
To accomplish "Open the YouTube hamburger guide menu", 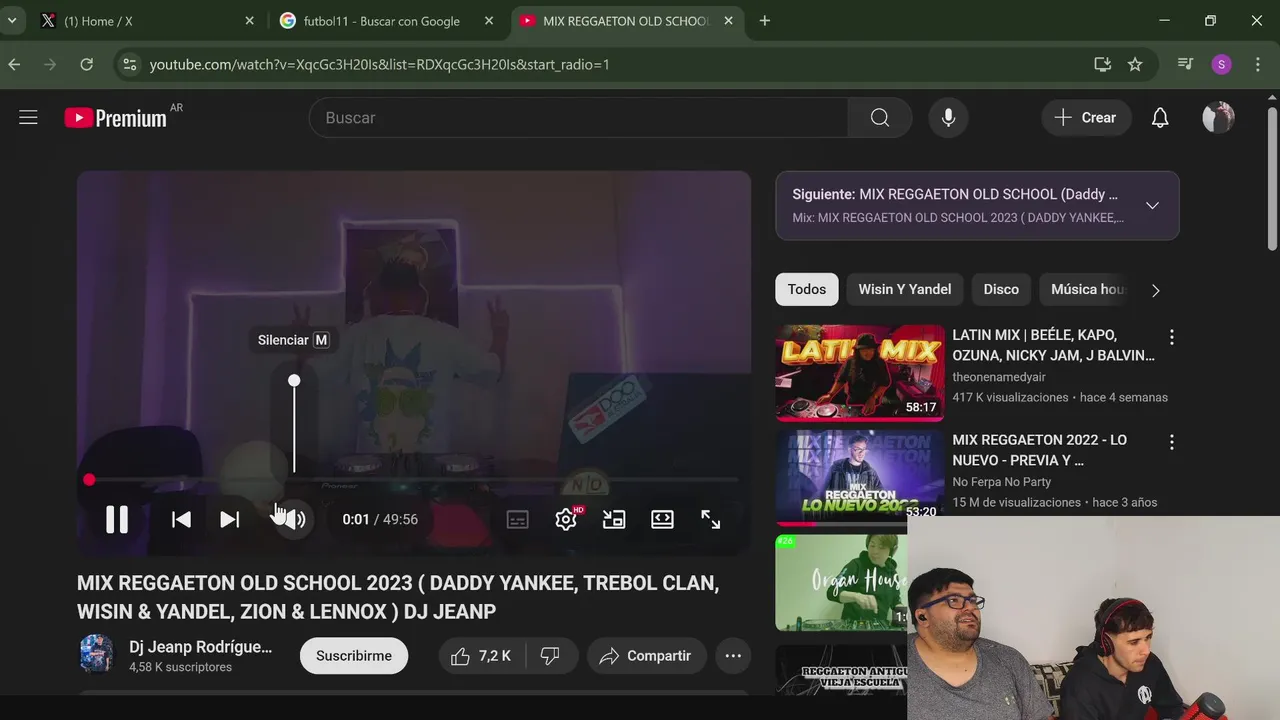I will click(28, 118).
